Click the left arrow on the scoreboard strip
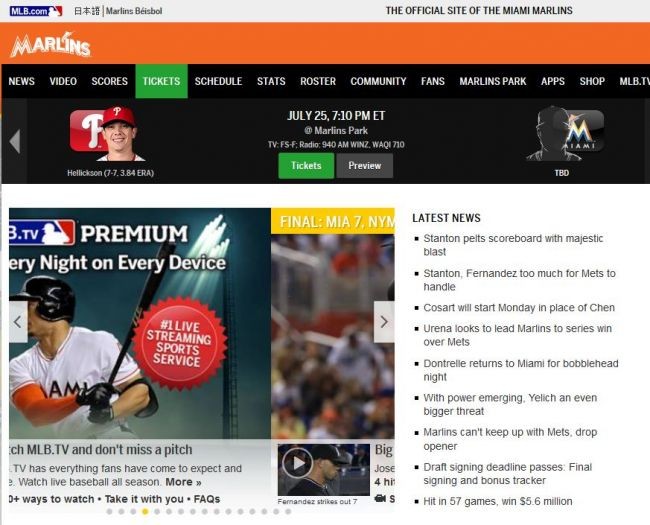The width and height of the screenshot is (650, 525). [x=15, y=141]
